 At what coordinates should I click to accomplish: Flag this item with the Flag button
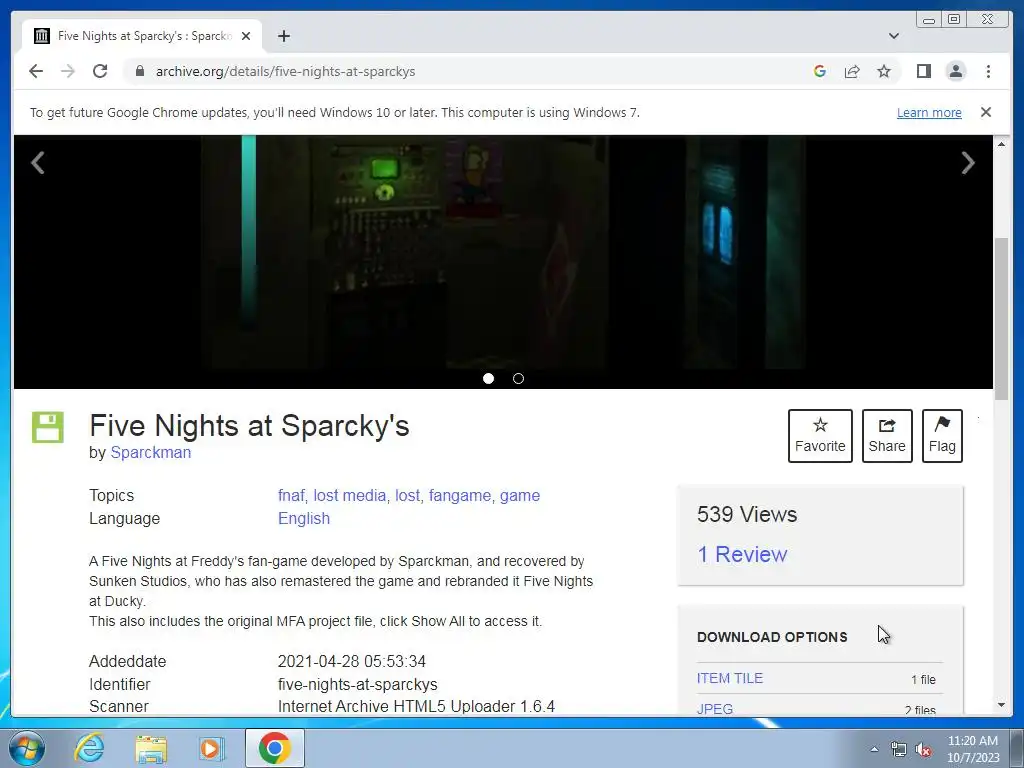pyautogui.click(x=942, y=436)
